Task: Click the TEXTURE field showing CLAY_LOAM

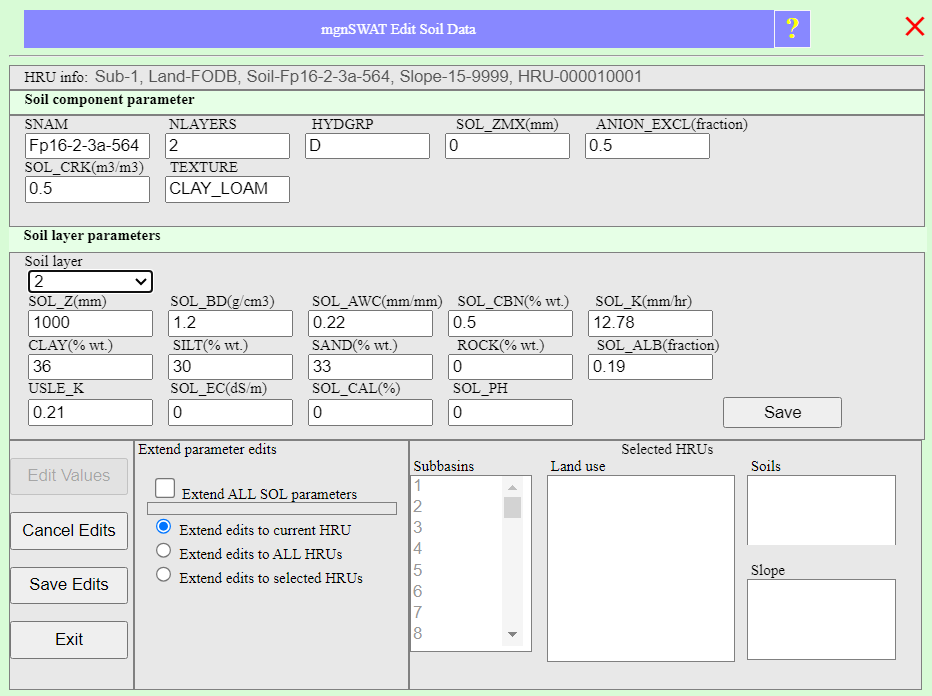Action: coord(228,190)
